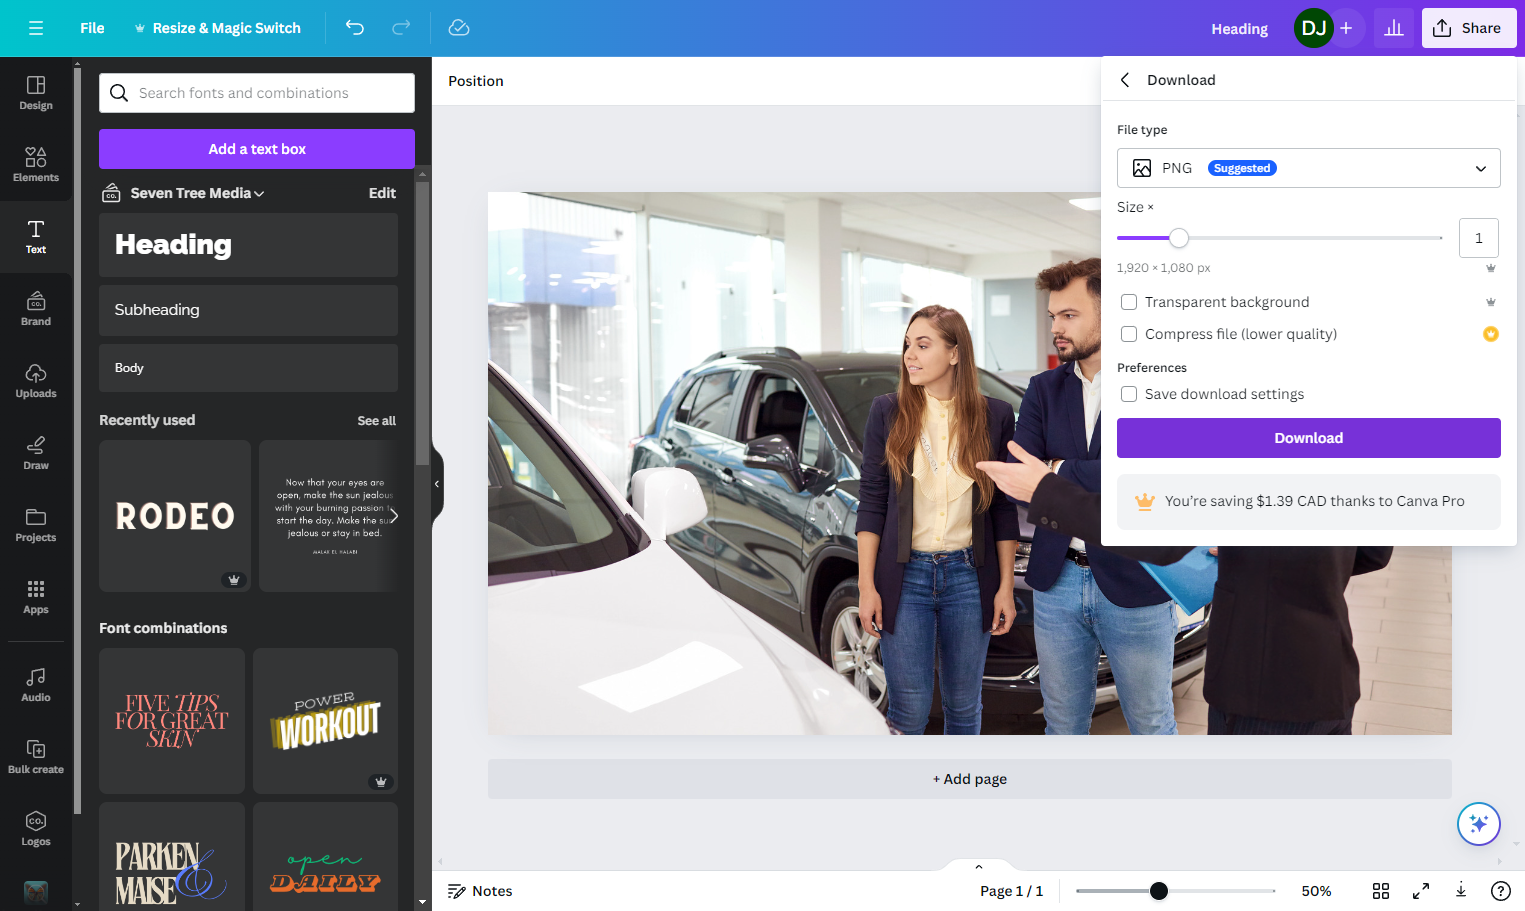Viewport: 1525px width, 911px height.
Task: Enter fullscreen present mode icon
Action: tap(1421, 891)
